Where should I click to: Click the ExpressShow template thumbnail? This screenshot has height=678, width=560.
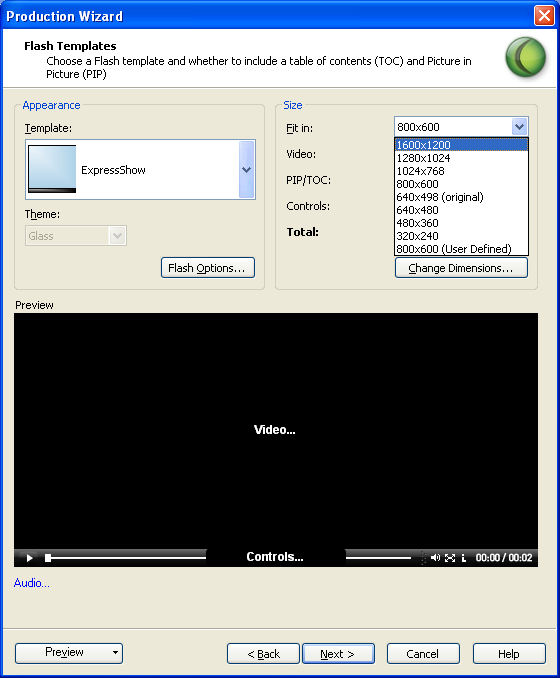coord(52,169)
